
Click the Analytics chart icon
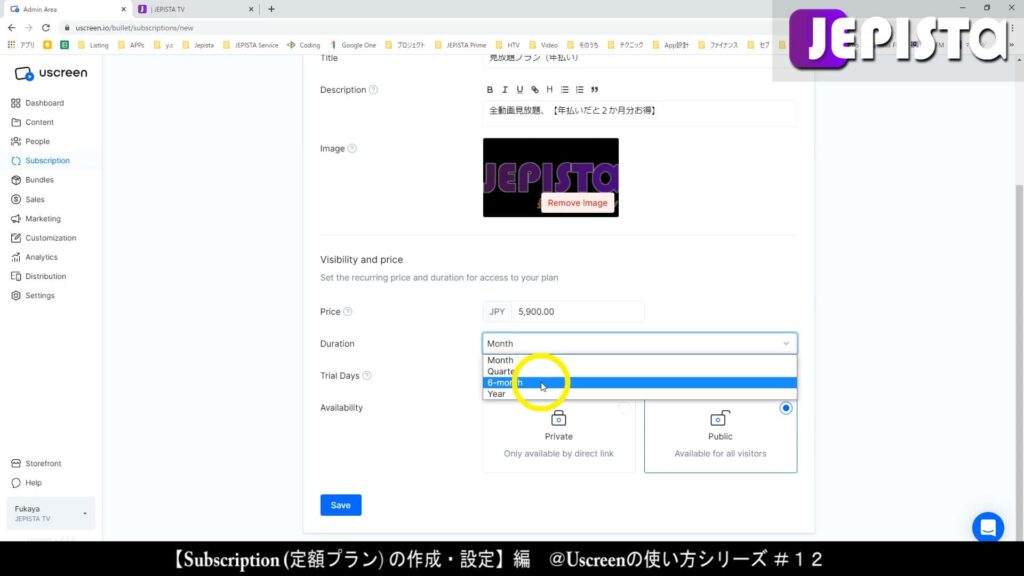[16, 257]
